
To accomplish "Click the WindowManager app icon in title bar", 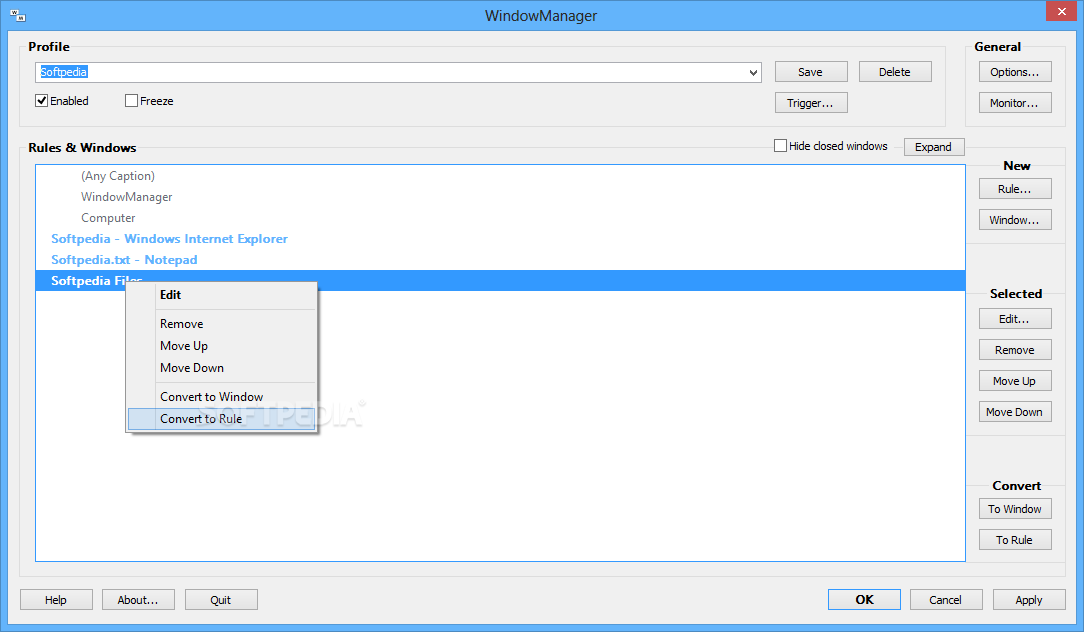I will coord(18,15).
